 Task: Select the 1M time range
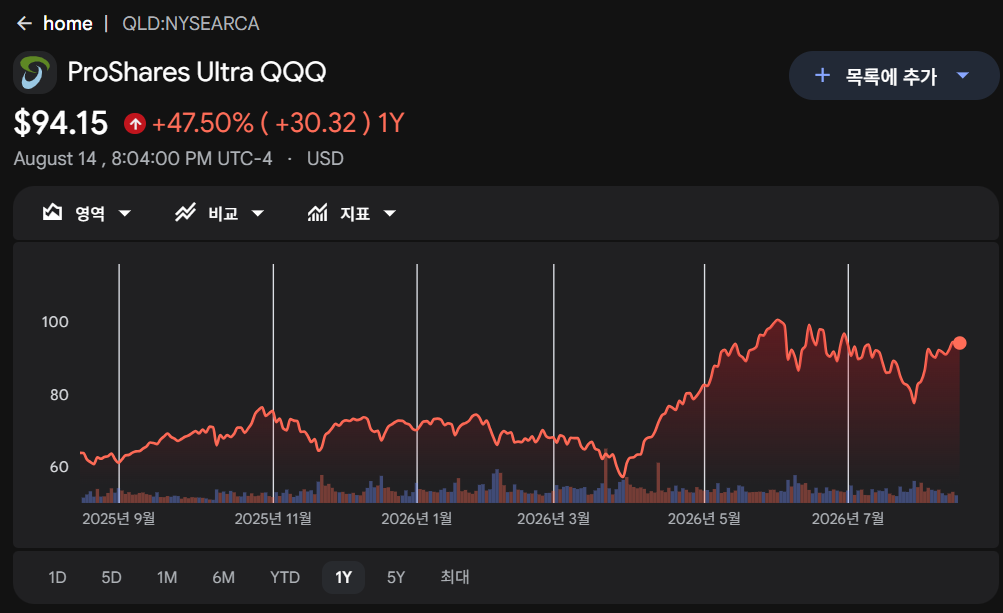point(167,577)
